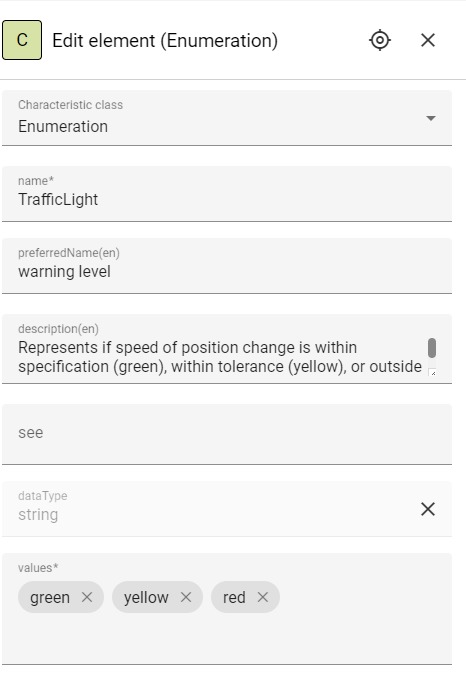Click into the description(en) text area

(x=220, y=357)
